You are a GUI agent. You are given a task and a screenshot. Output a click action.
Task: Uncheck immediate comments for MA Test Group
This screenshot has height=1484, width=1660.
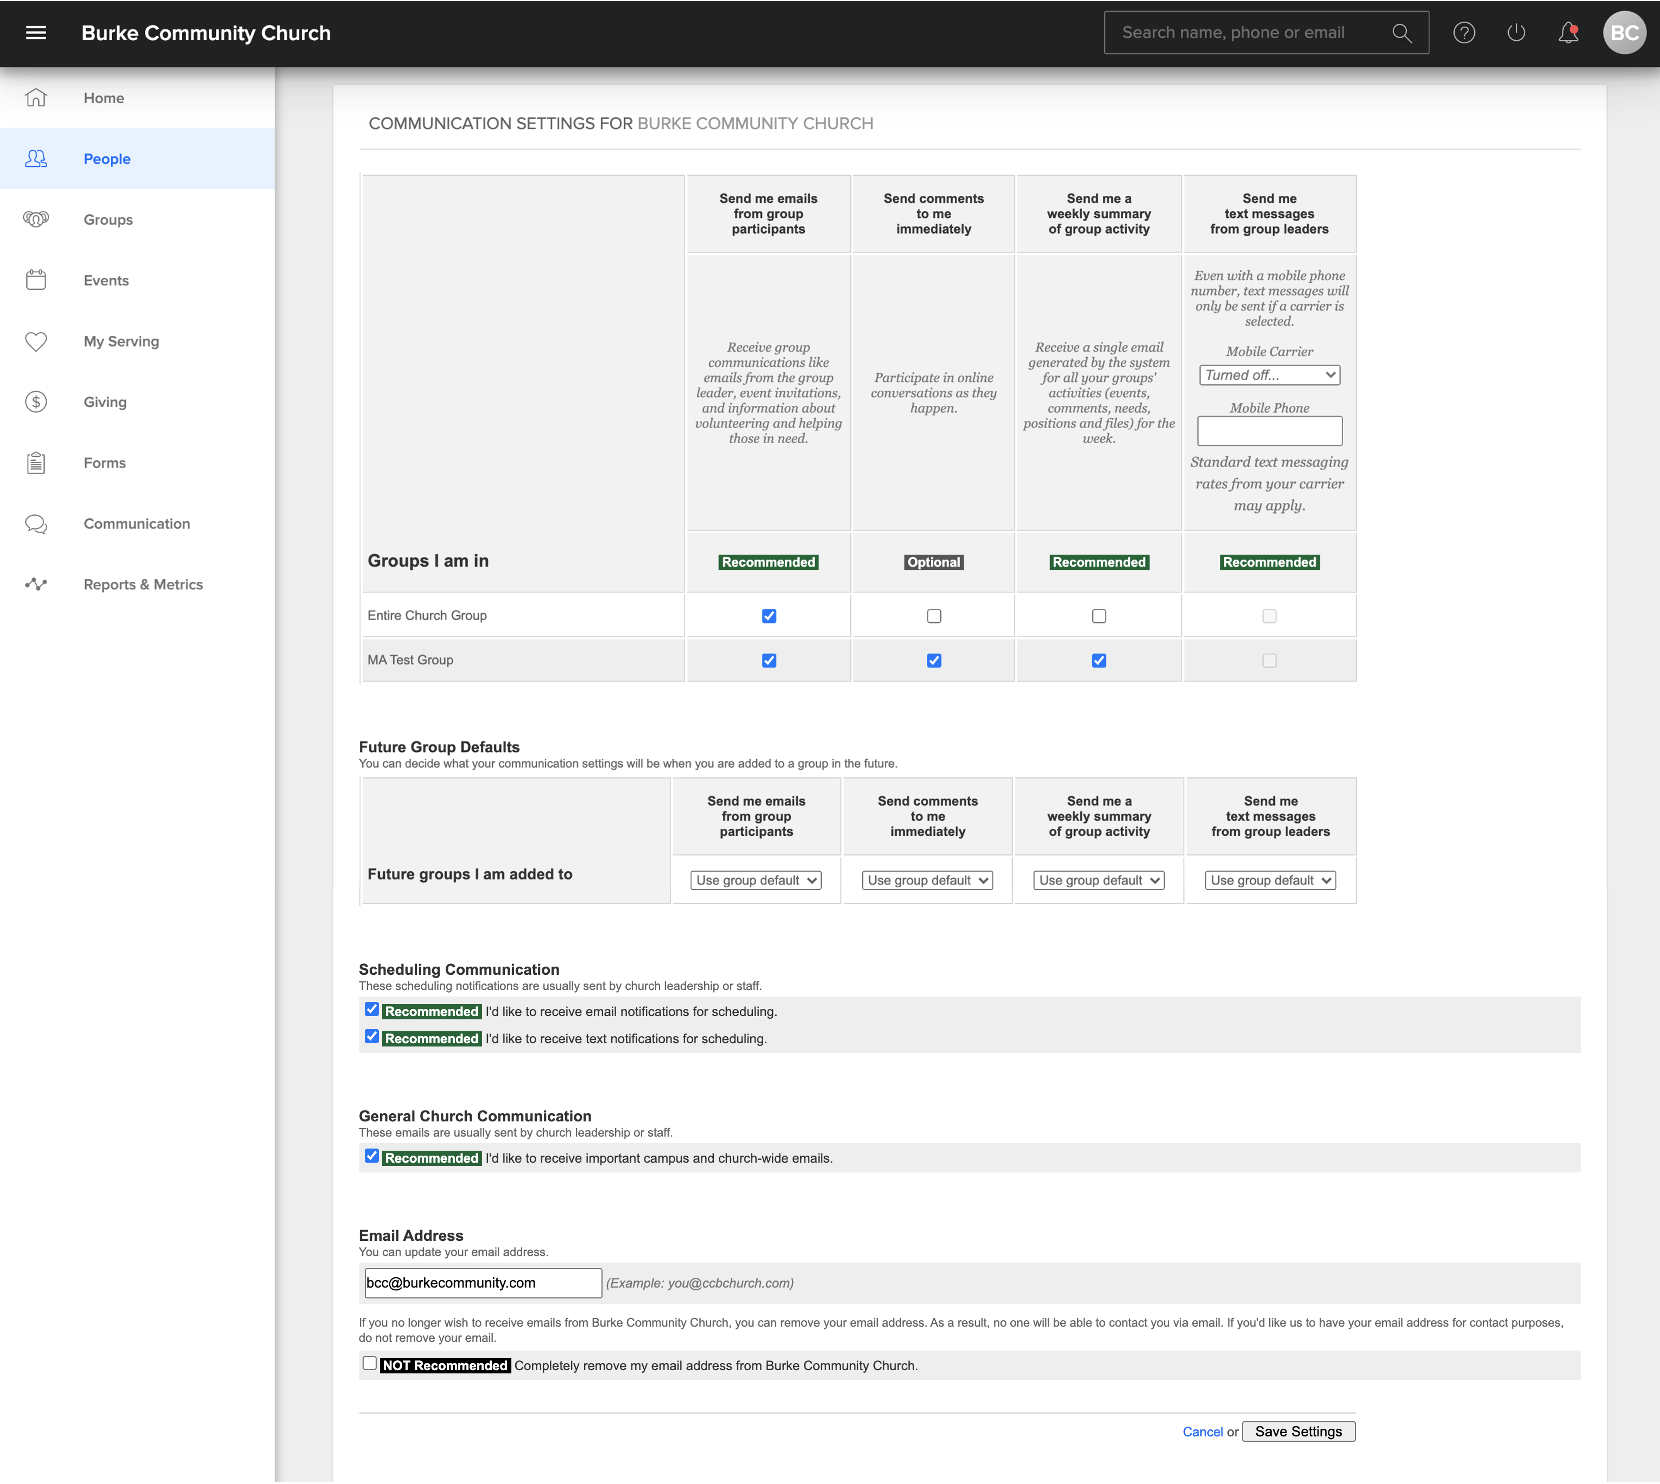pyautogui.click(x=934, y=661)
